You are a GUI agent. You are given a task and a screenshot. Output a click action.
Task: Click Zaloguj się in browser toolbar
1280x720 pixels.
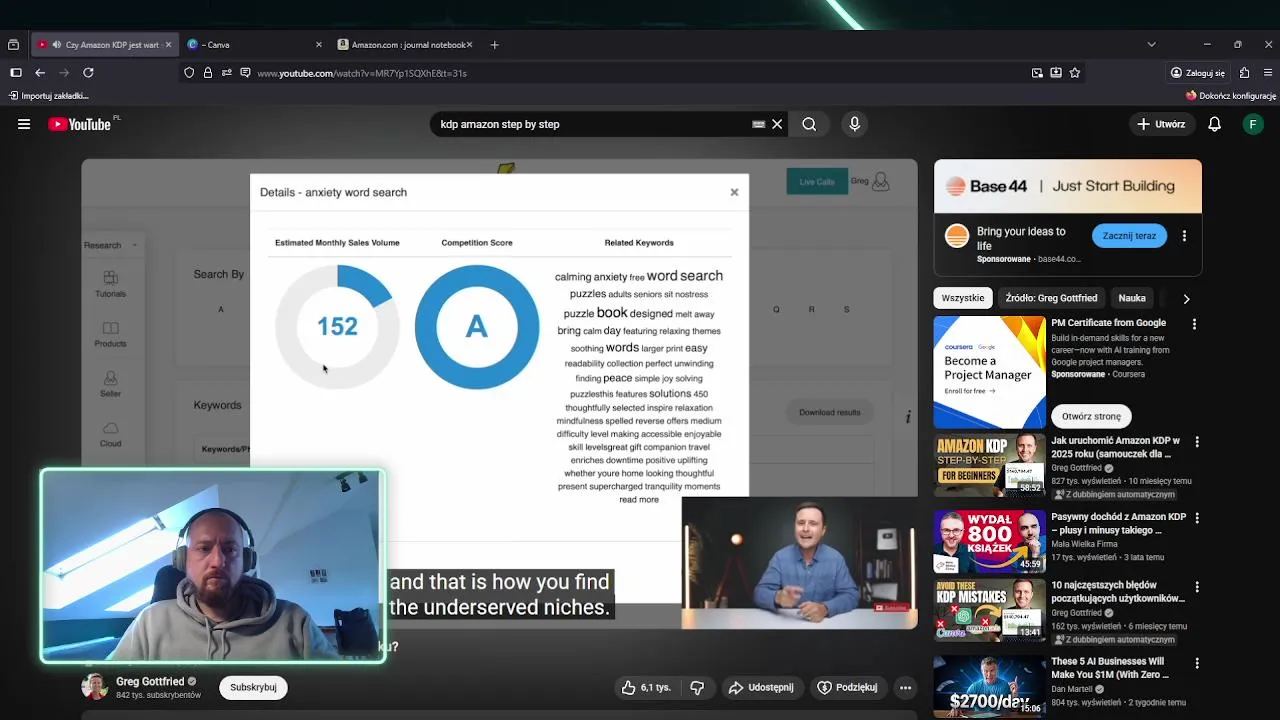point(1198,73)
